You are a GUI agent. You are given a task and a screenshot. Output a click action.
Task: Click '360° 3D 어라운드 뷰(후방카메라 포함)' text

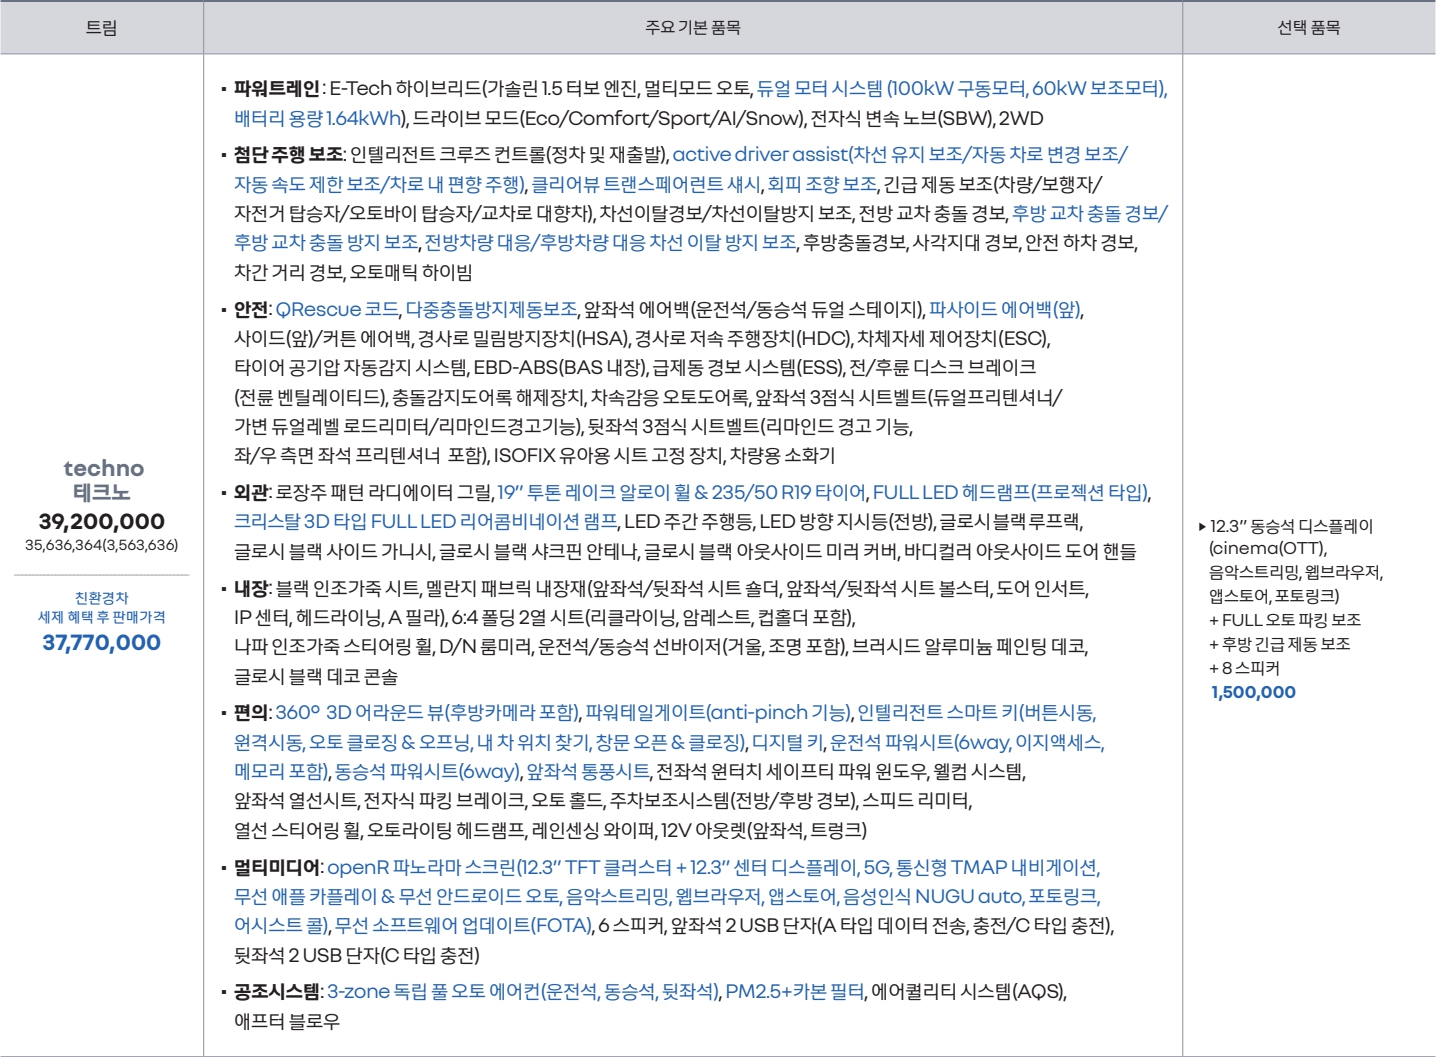(427, 713)
